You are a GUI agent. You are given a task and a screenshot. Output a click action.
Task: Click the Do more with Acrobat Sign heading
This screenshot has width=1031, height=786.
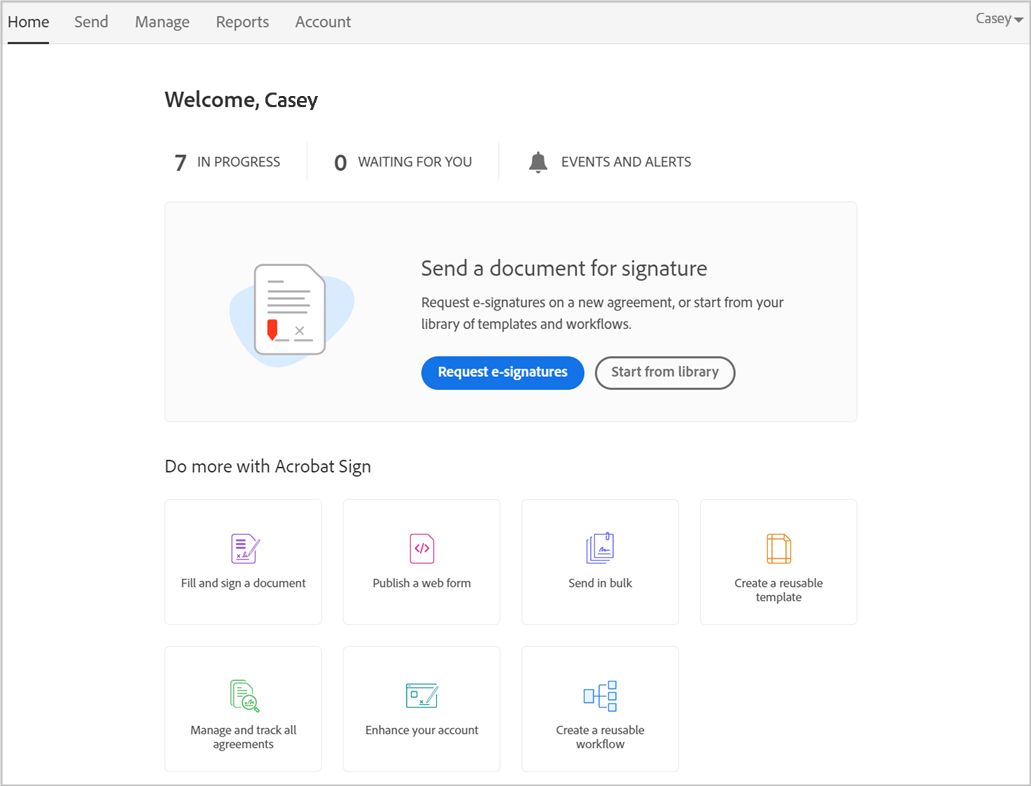(268, 466)
